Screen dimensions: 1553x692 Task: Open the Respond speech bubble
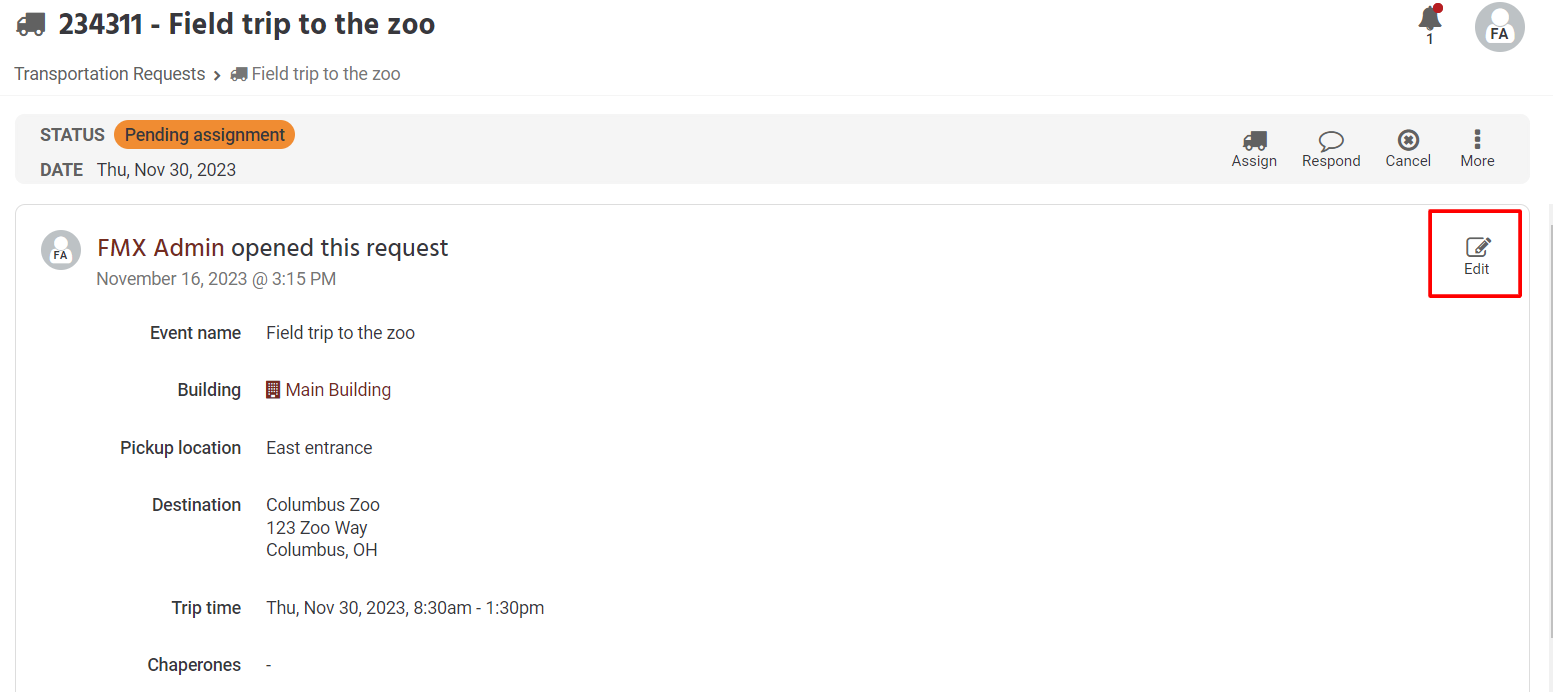coord(1331,141)
